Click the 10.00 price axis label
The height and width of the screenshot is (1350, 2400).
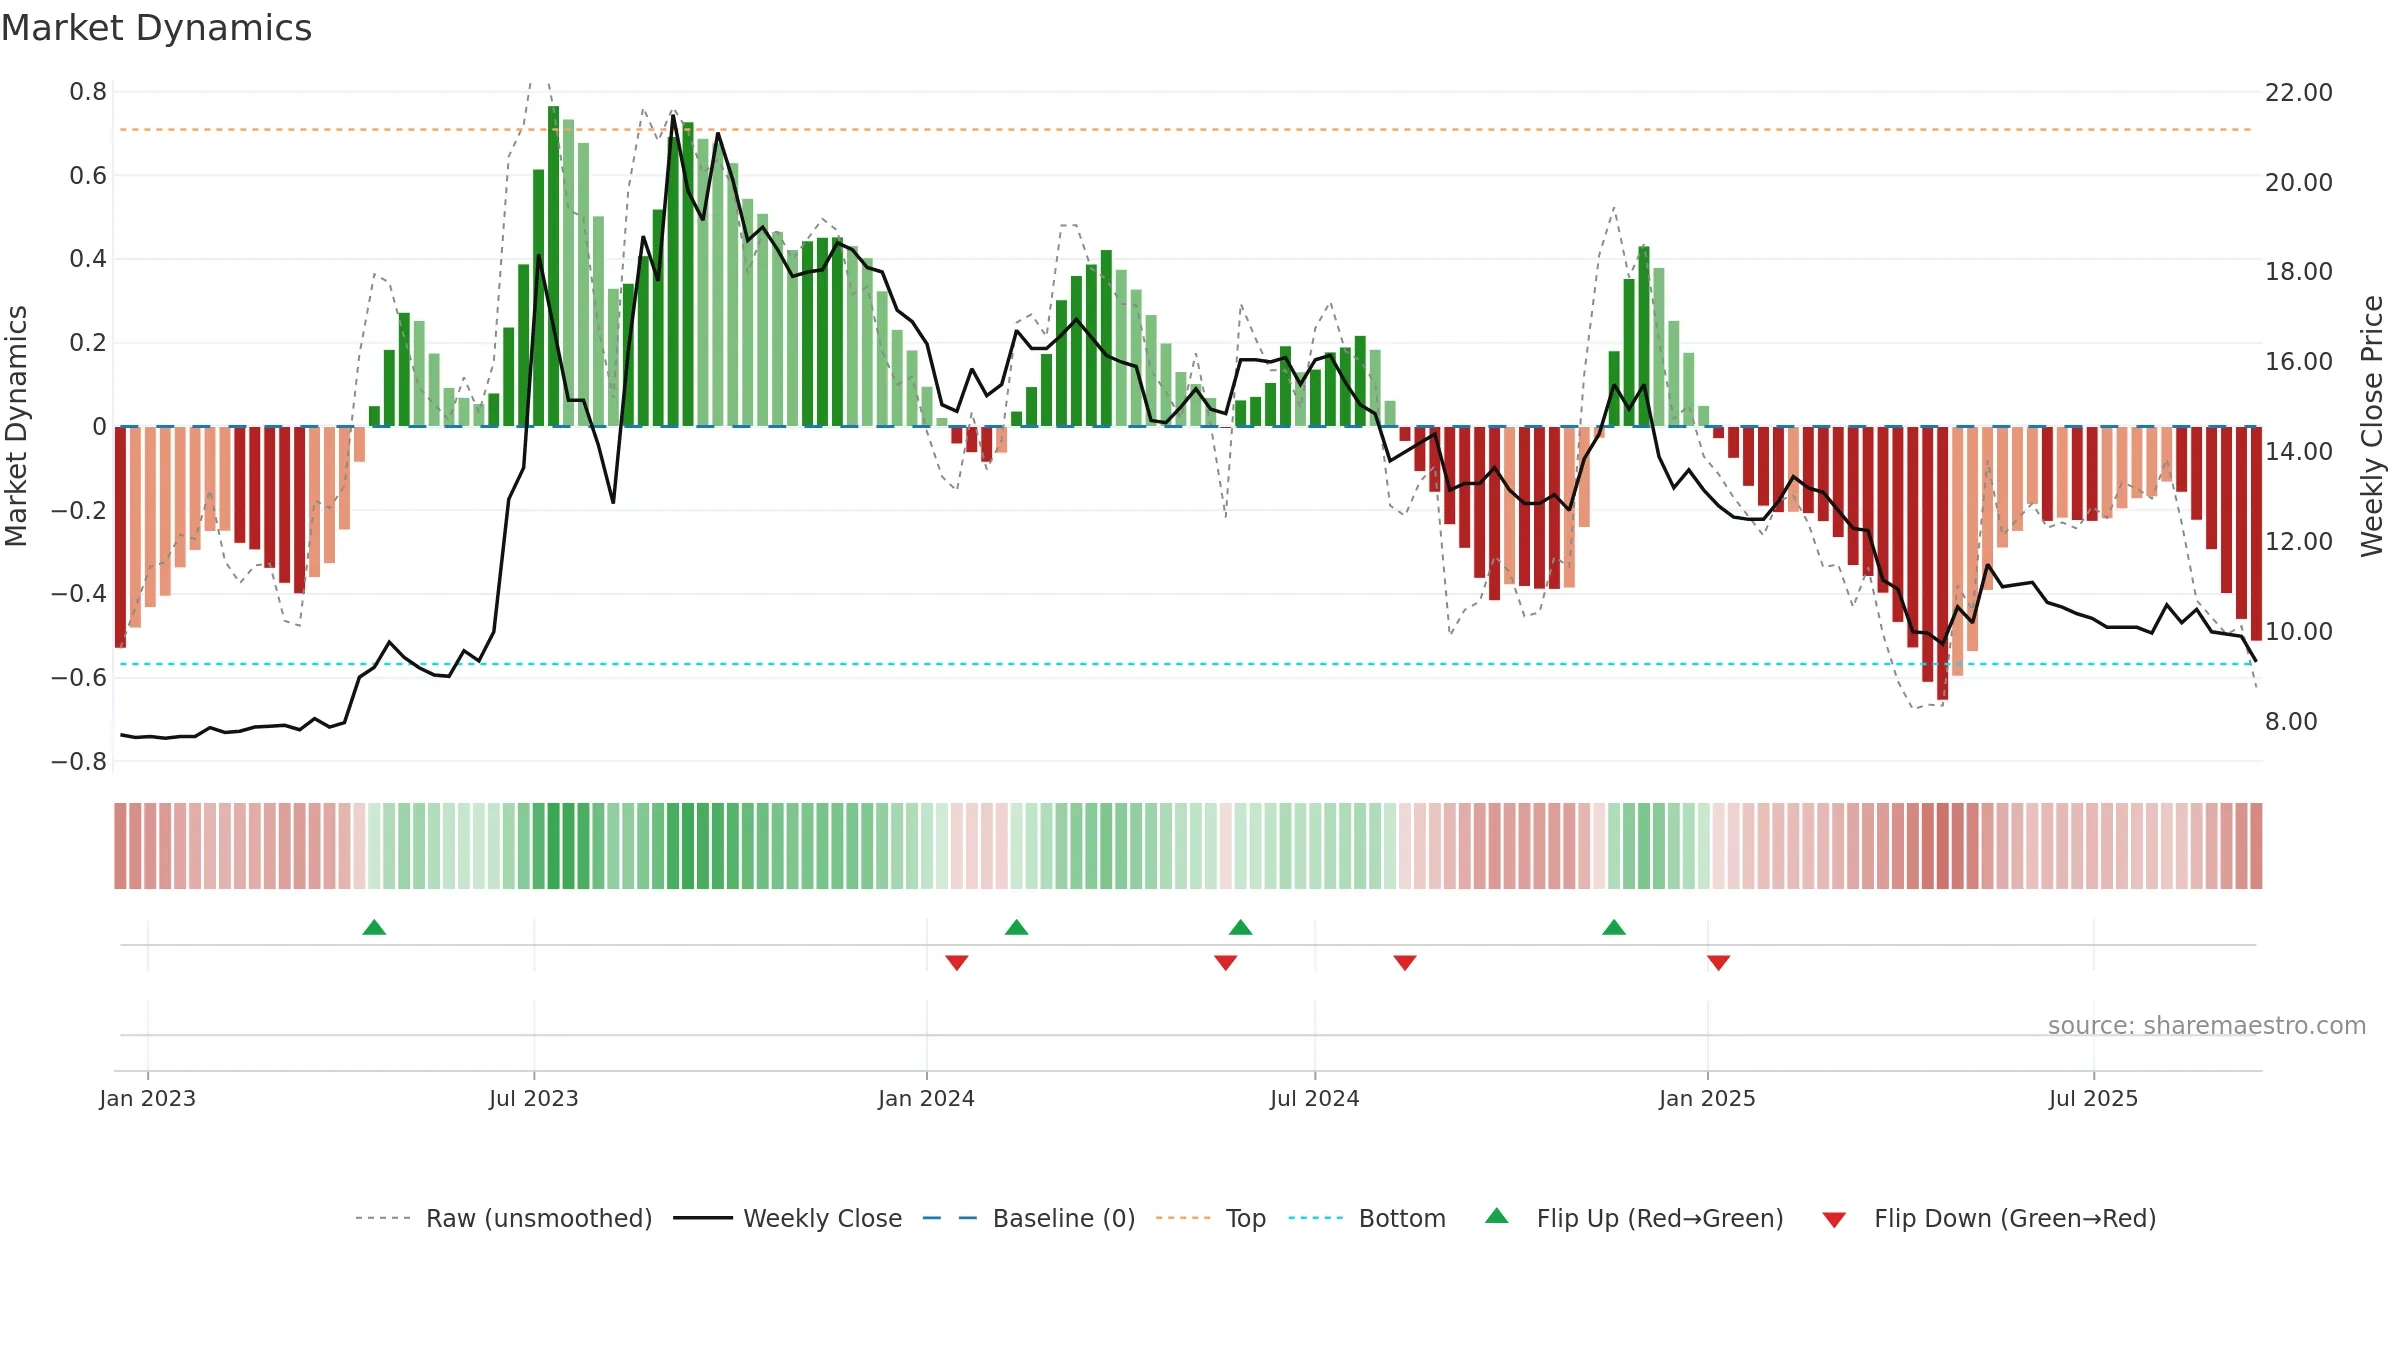tap(2299, 632)
